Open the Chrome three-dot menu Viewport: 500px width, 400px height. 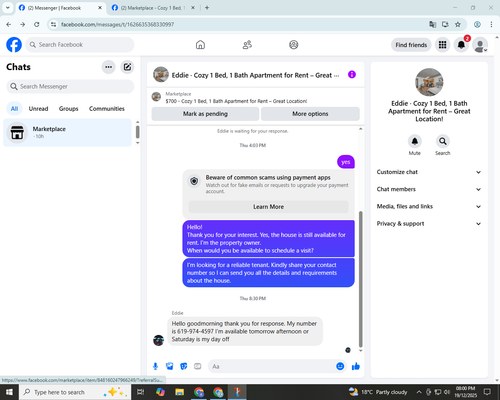pyautogui.click(x=491, y=24)
